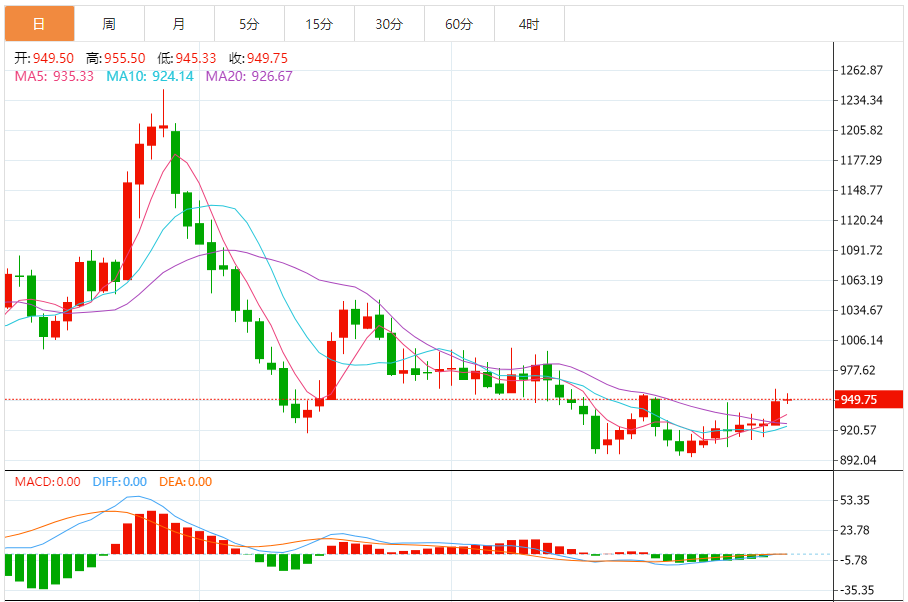Click the 1262.87 price axis label
Image resolution: width=908 pixels, height=602 pixels.
[861, 70]
